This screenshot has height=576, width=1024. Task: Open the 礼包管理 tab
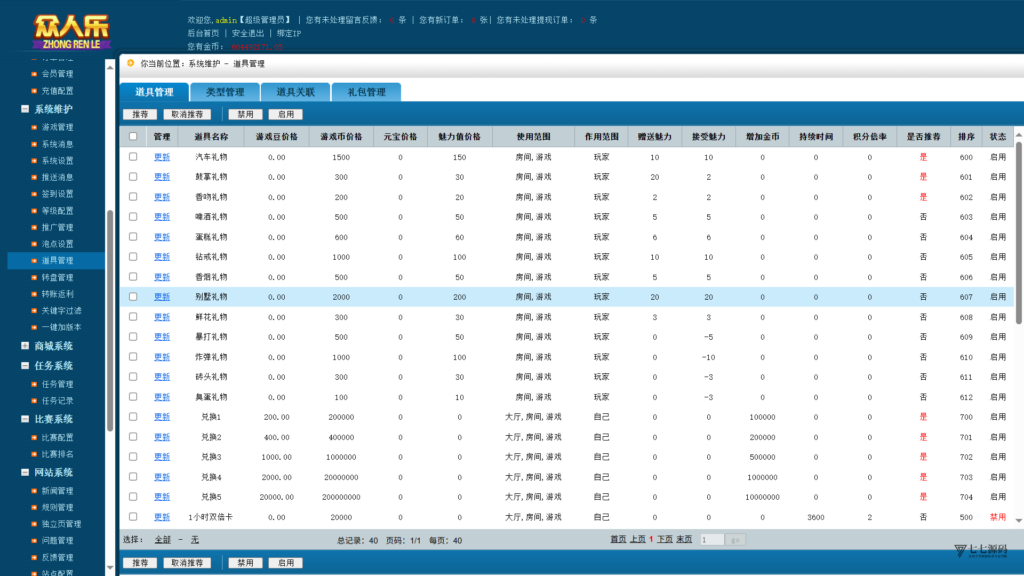[x=366, y=92]
